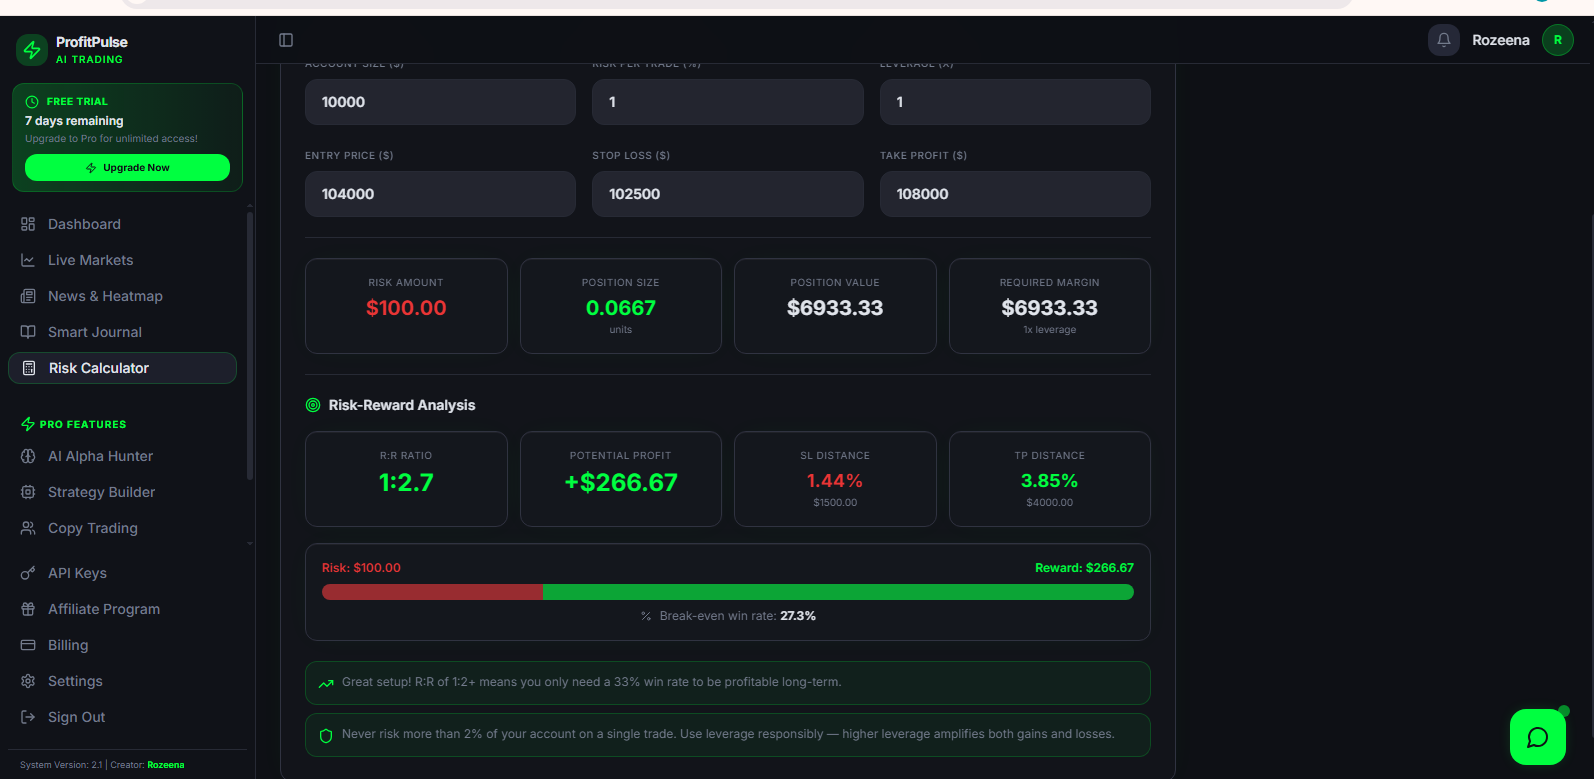
Task: Click the Upgrade Now button
Action: tap(127, 167)
